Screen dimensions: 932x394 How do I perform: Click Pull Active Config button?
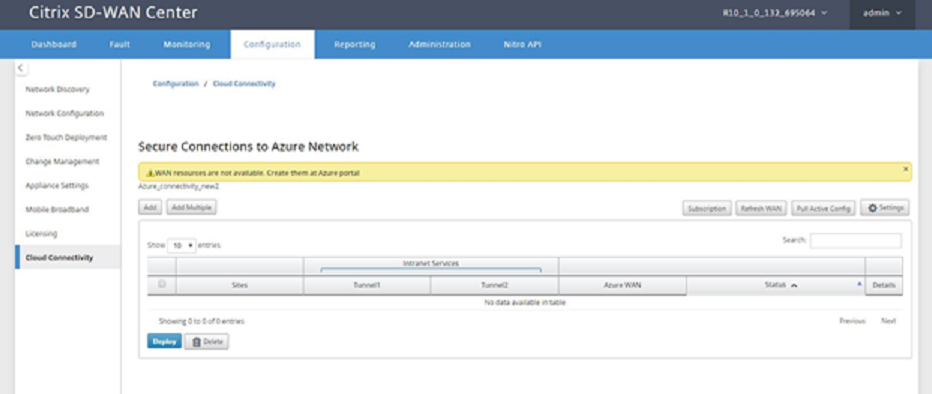point(823,209)
